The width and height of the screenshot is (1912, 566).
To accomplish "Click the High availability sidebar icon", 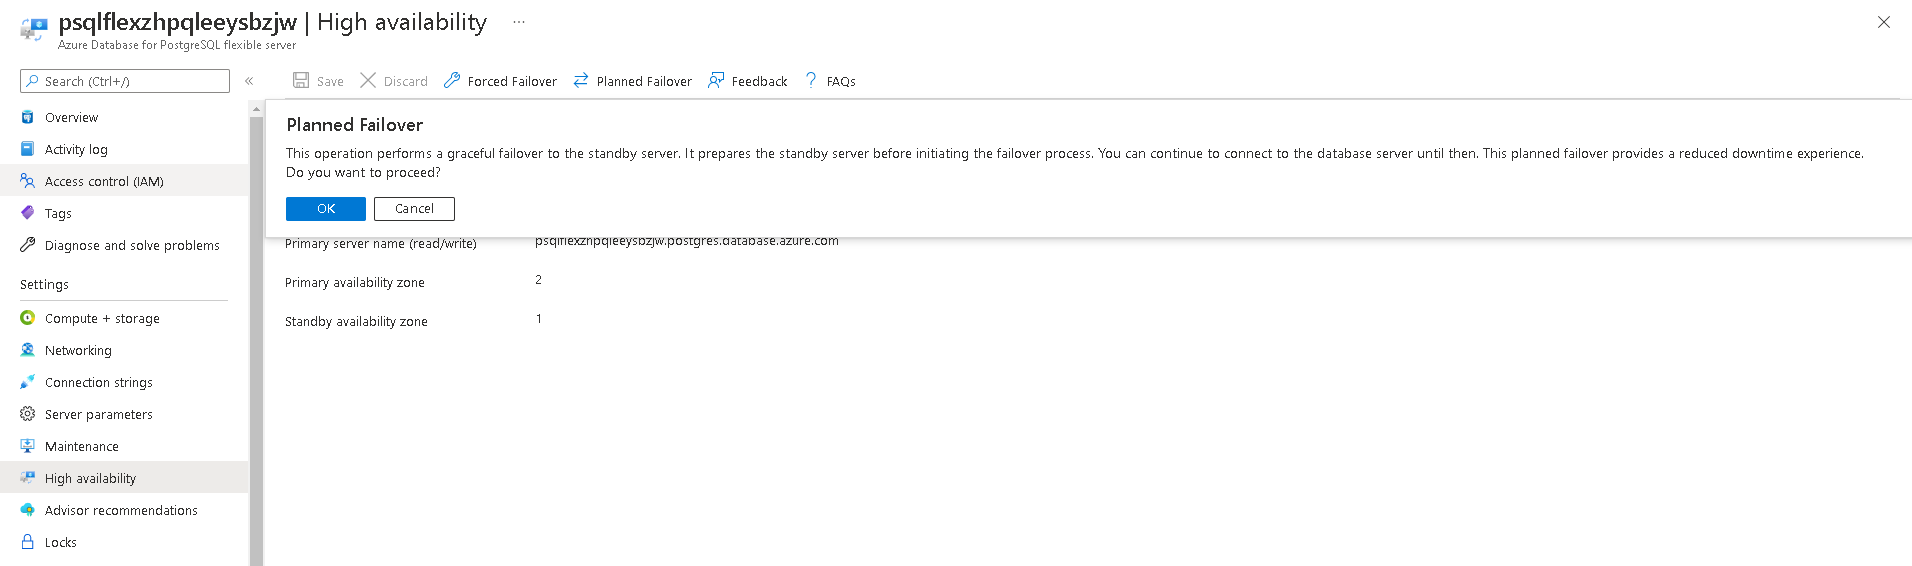I will [x=28, y=478].
